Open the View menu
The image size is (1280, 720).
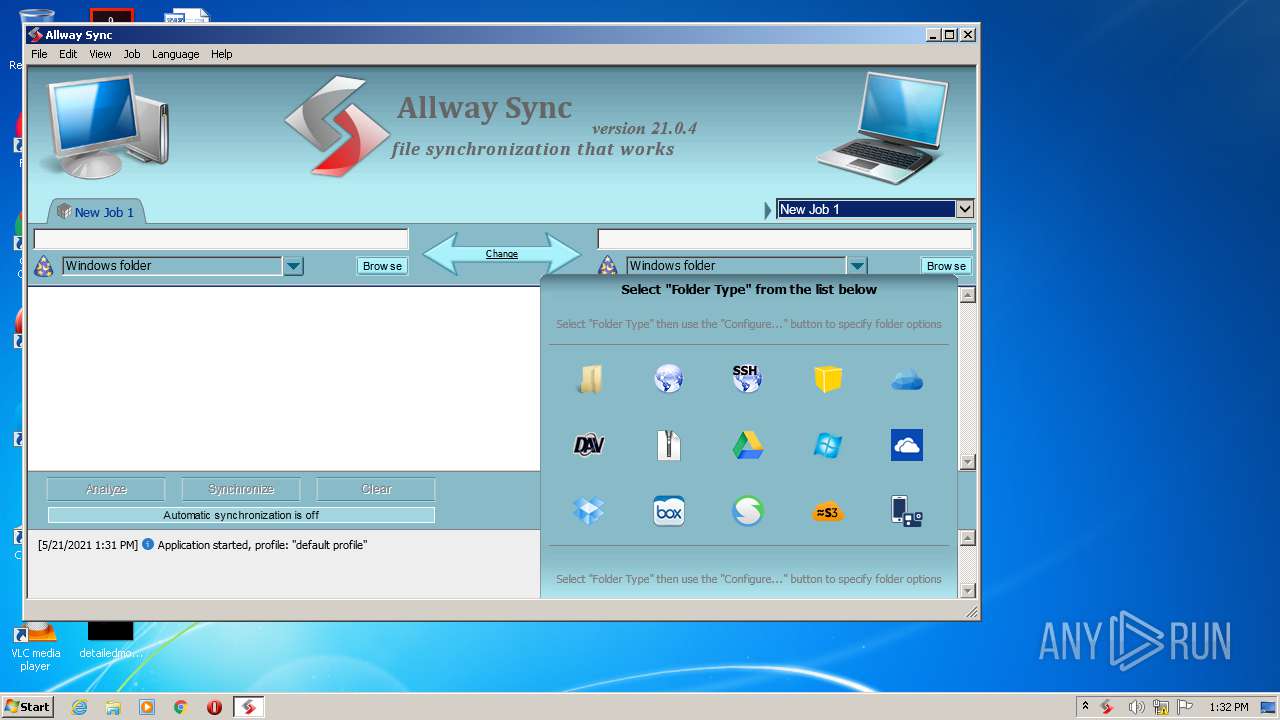(100, 54)
